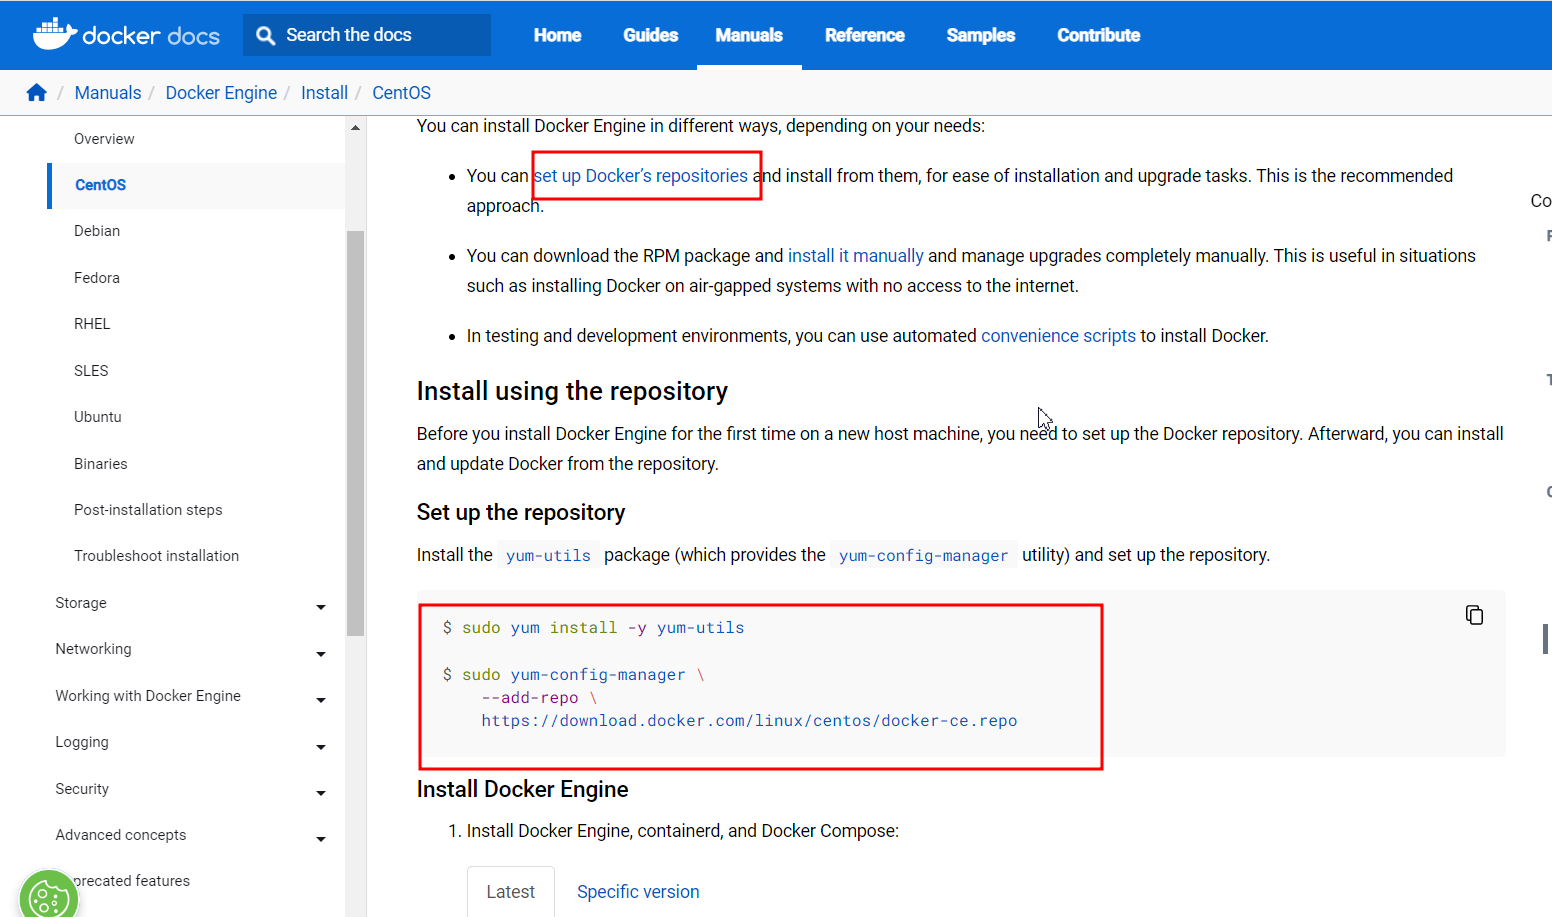Viewport: 1552px width, 917px height.
Task: Focus the Search the docs field
Action: [367, 35]
